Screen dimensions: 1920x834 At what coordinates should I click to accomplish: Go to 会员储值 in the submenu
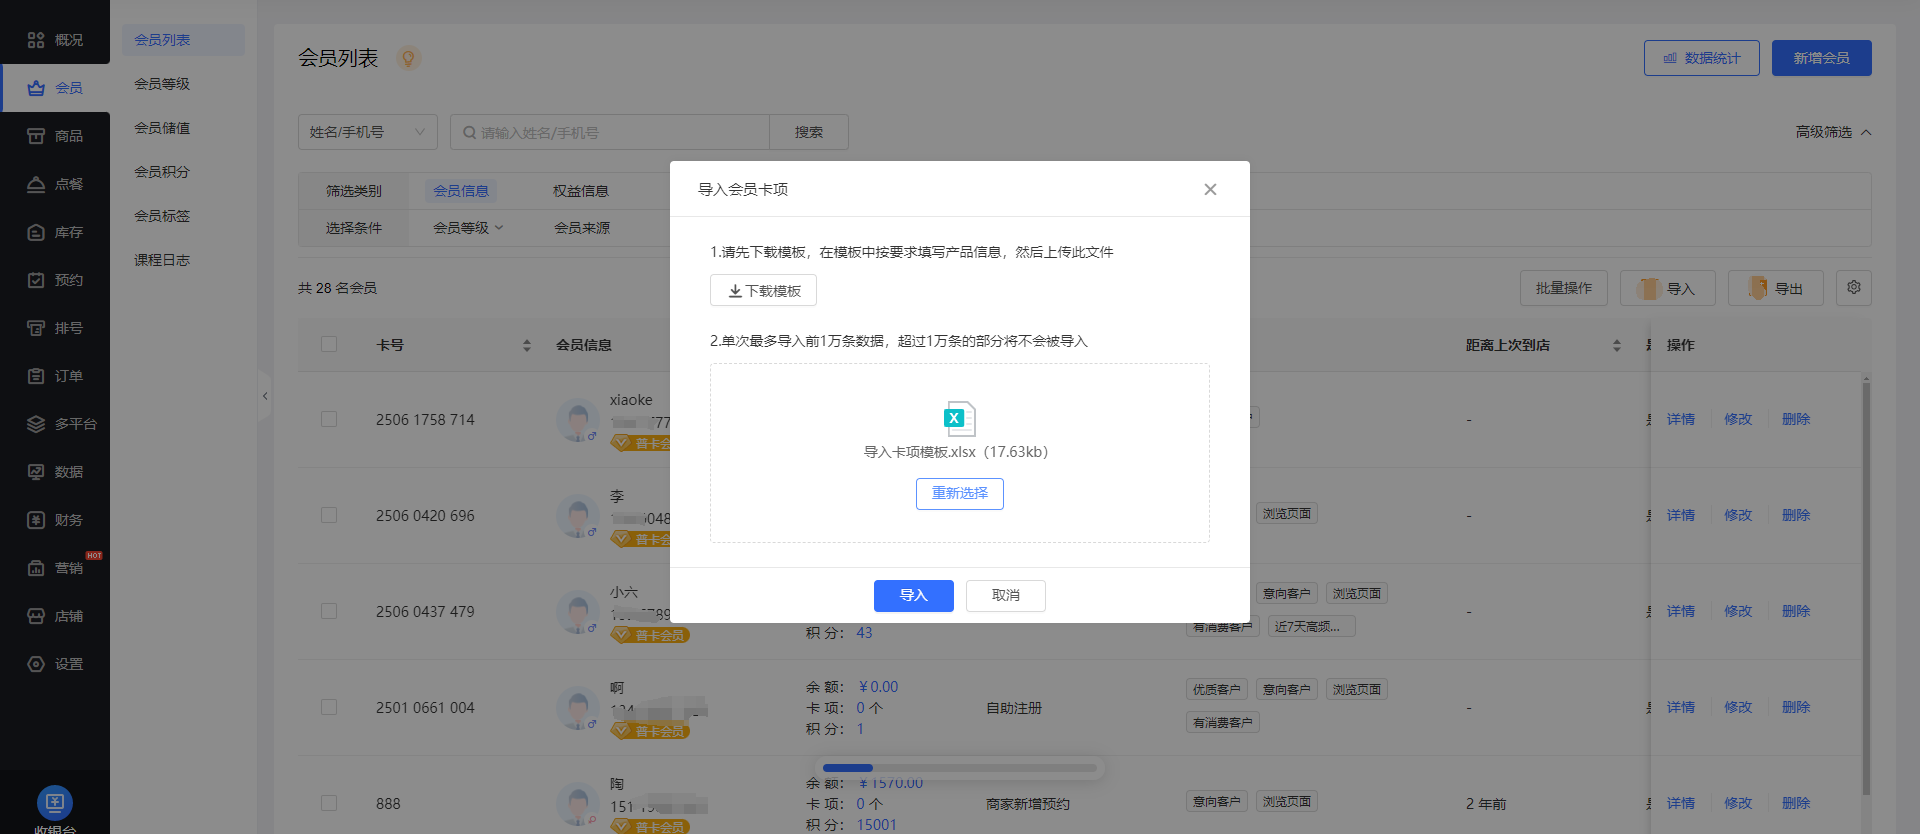coord(162,128)
